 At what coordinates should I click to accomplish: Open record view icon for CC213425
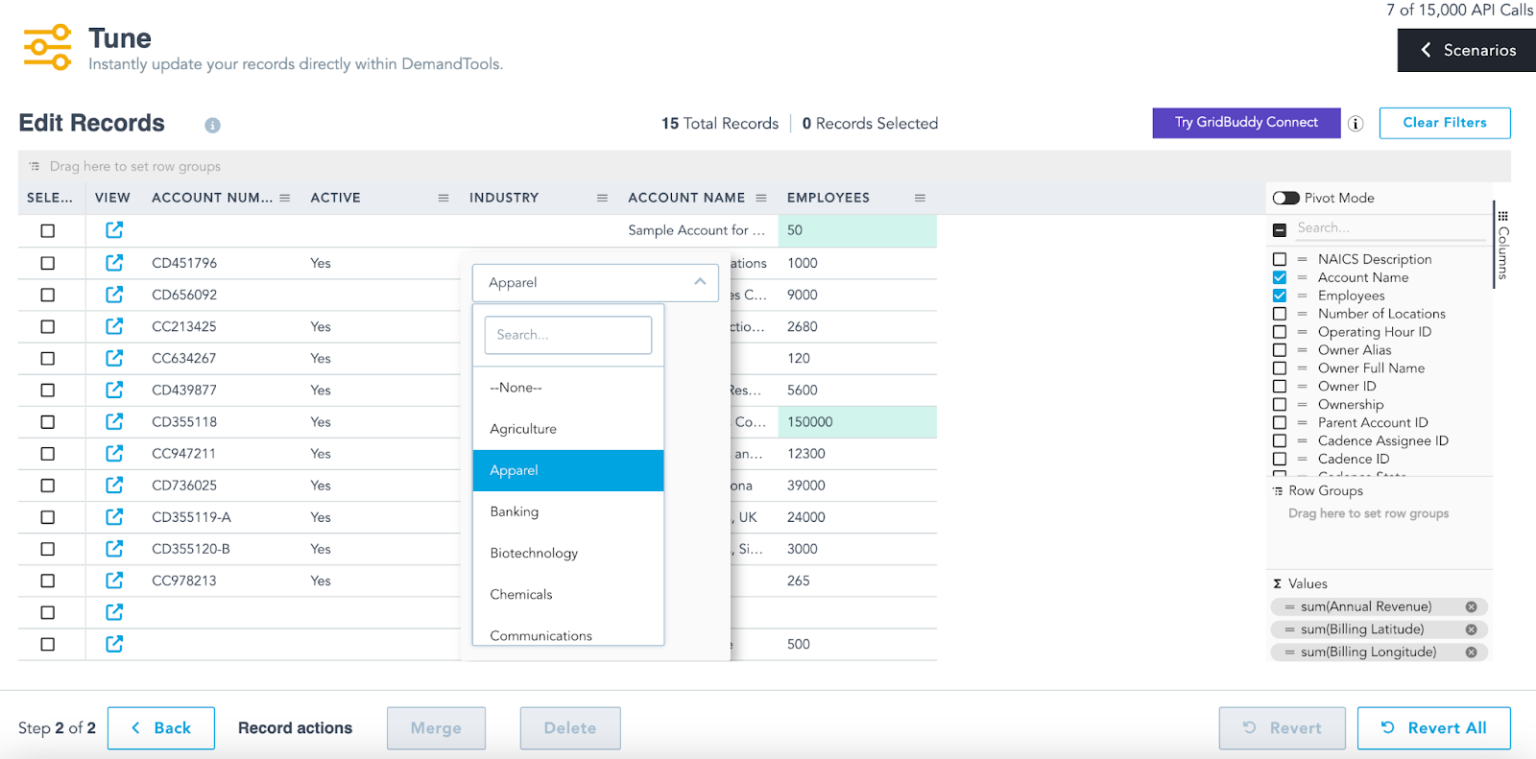click(x=114, y=326)
